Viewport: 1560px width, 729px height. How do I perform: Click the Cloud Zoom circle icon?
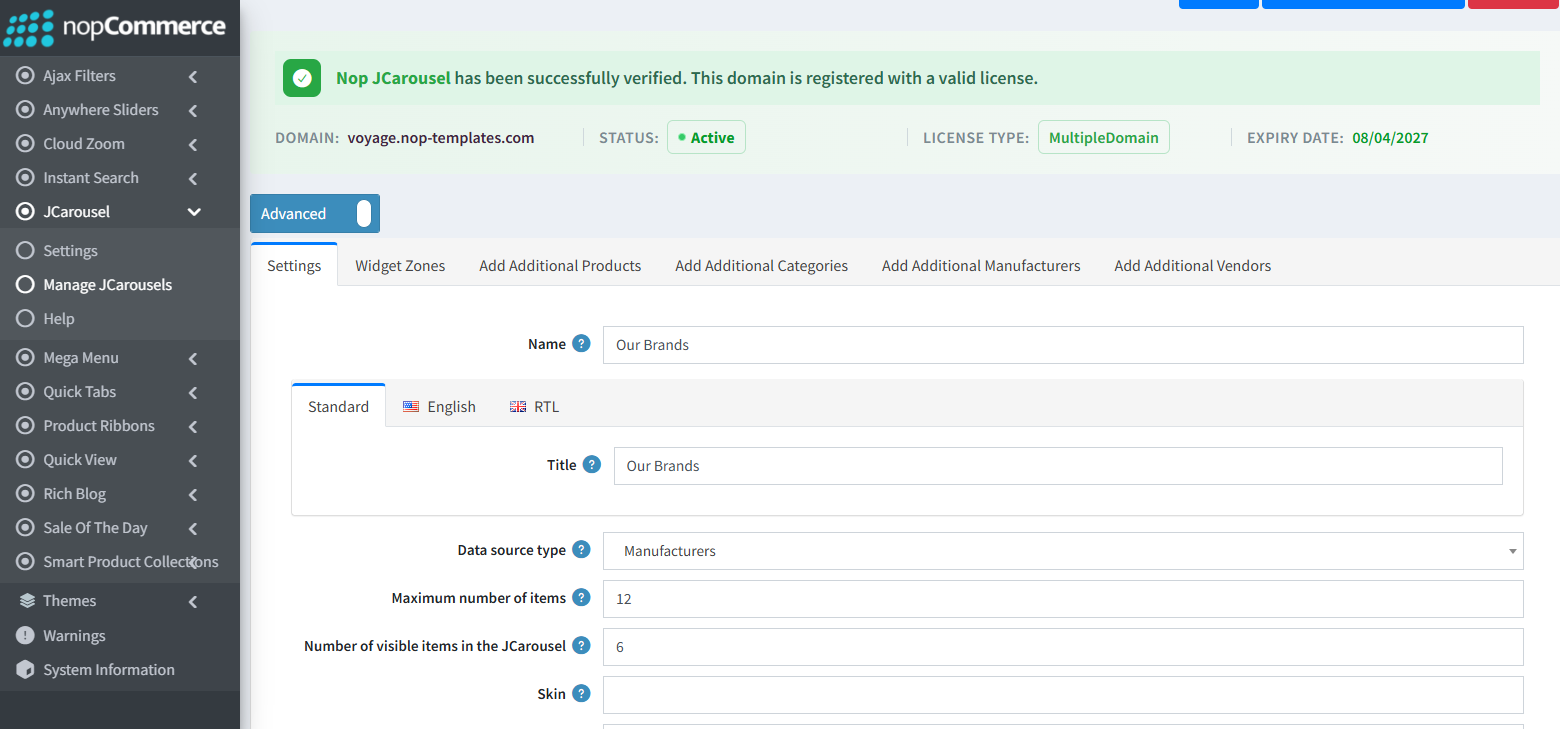(26, 144)
